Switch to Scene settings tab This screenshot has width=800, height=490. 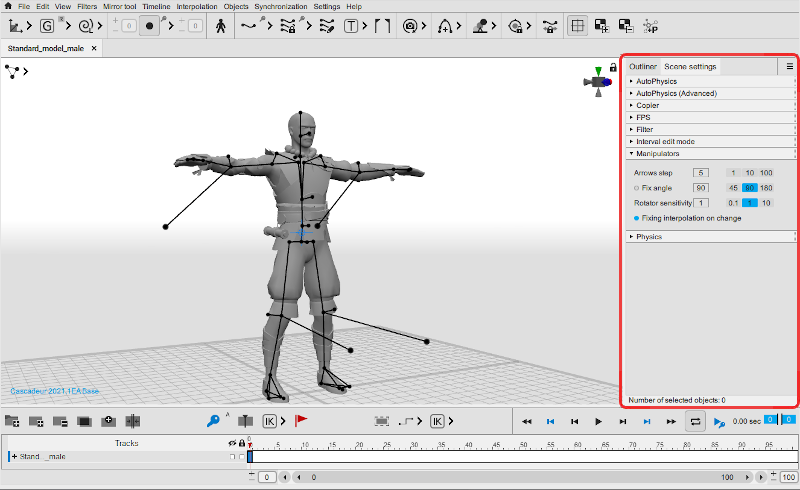(x=690, y=66)
